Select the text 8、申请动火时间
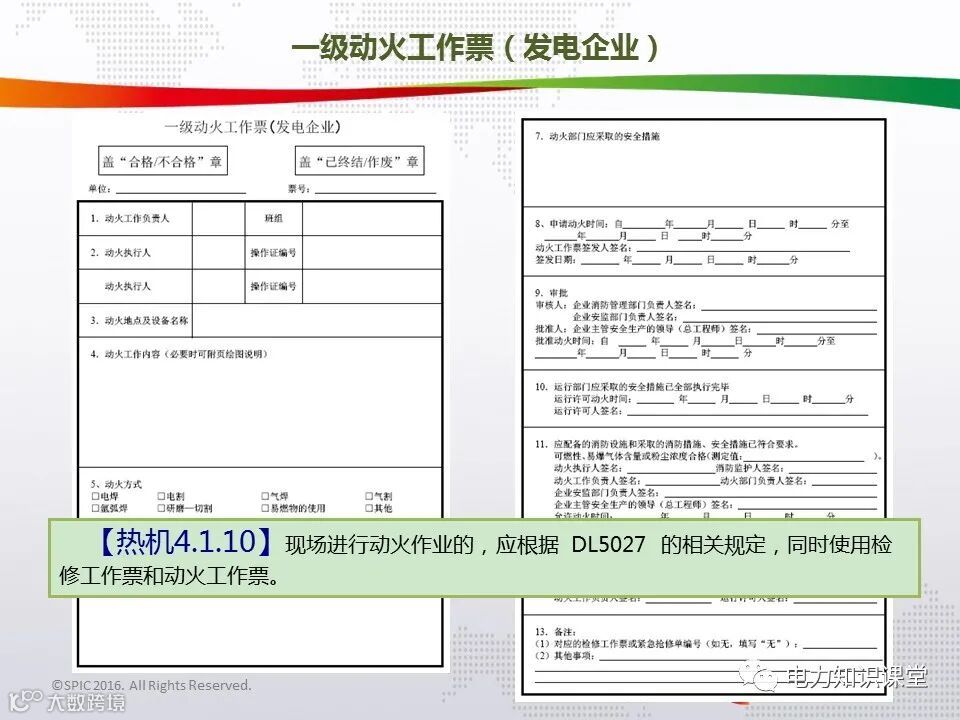The image size is (960, 720). click(x=570, y=224)
